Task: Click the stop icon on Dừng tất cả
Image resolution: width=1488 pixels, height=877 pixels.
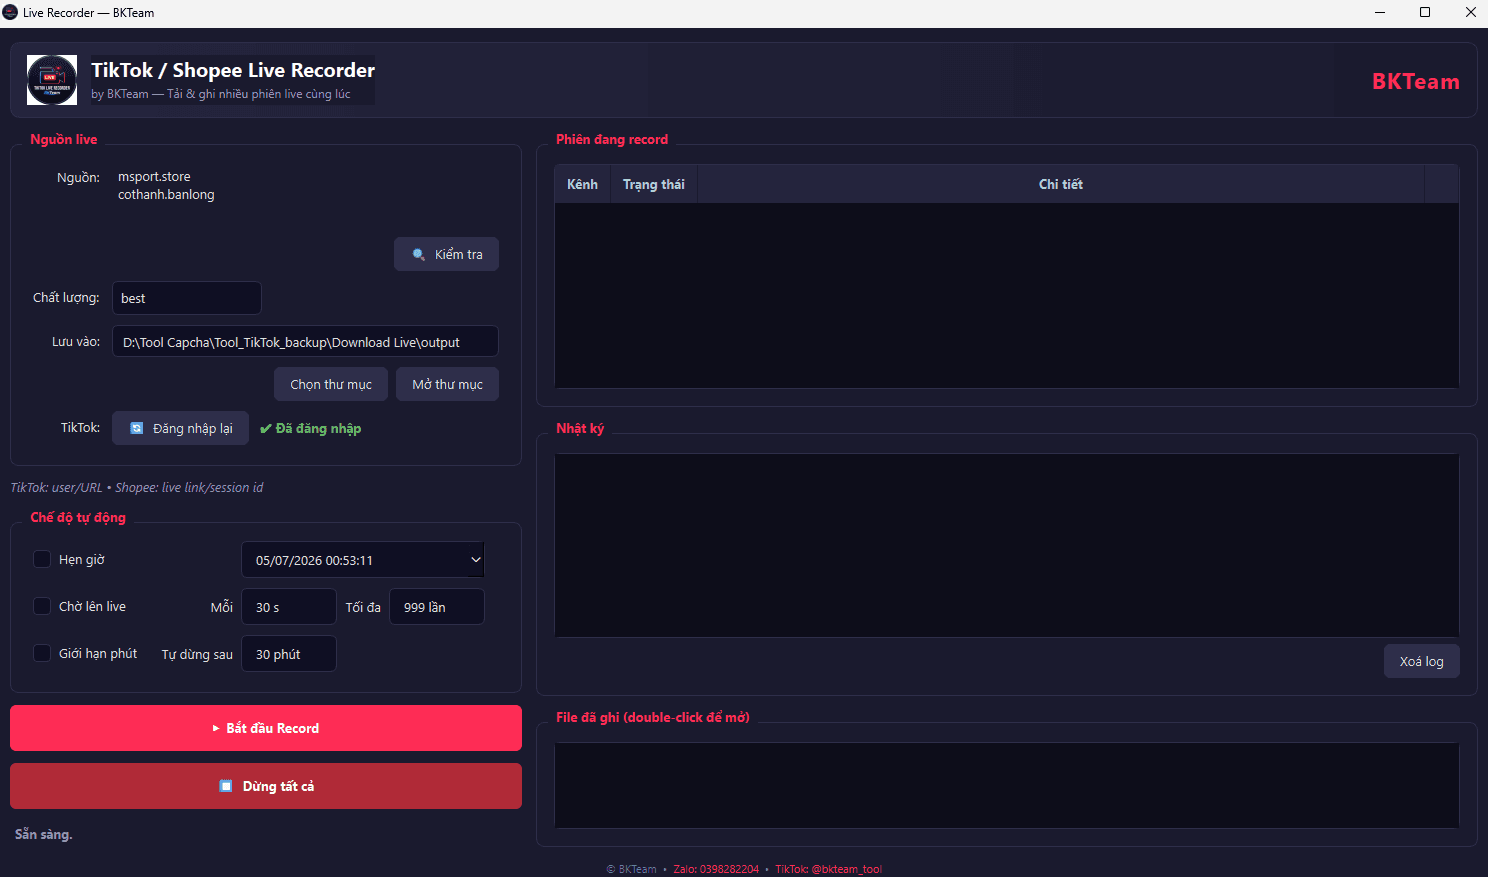Action: pos(226,786)
